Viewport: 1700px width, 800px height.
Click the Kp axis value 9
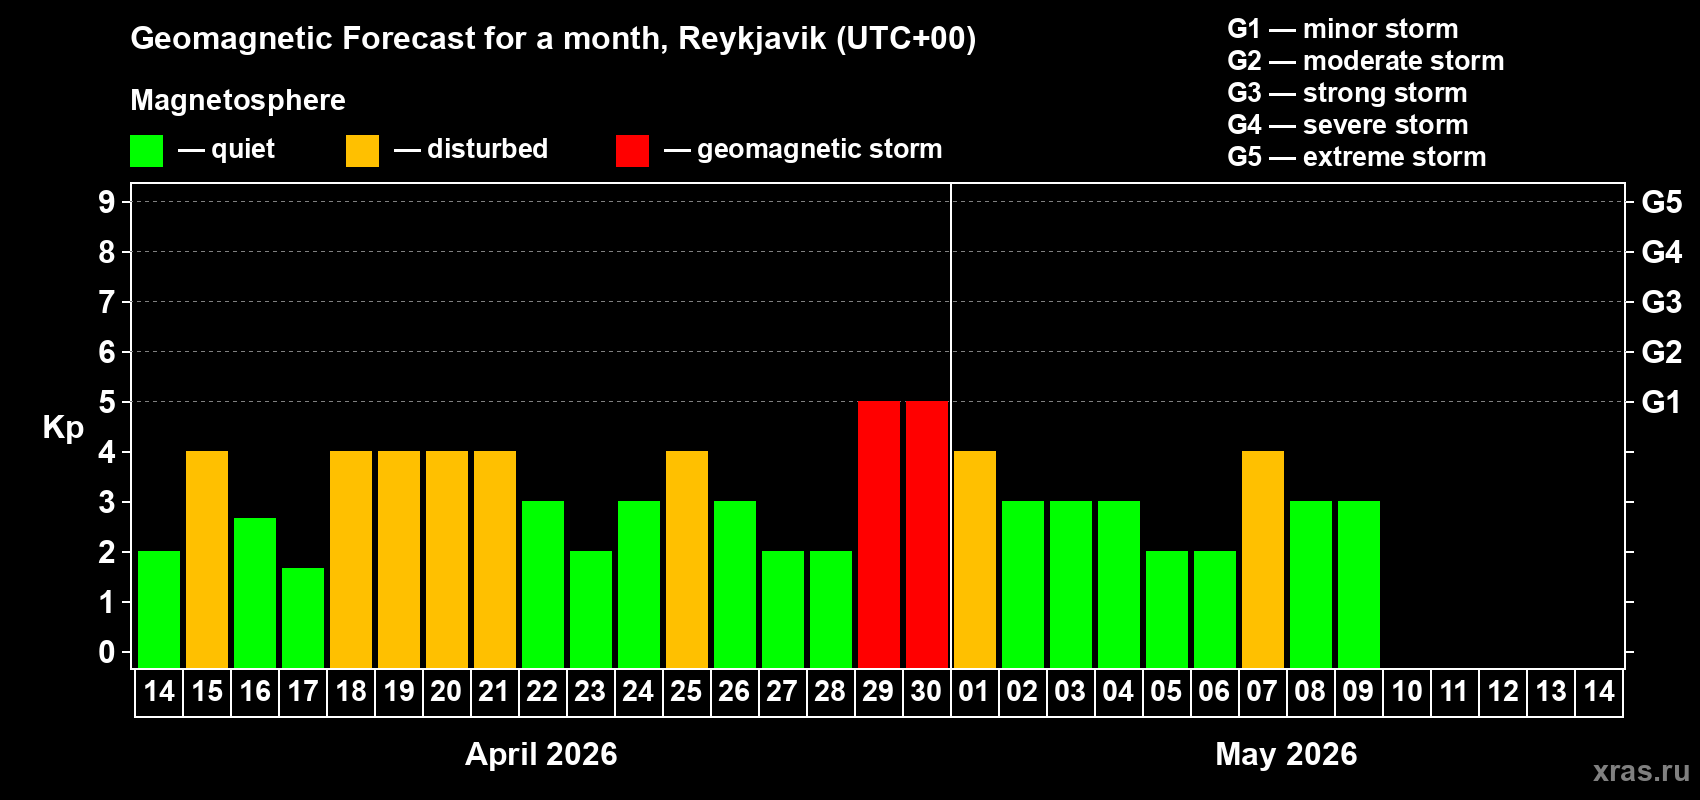pos(107,202)
